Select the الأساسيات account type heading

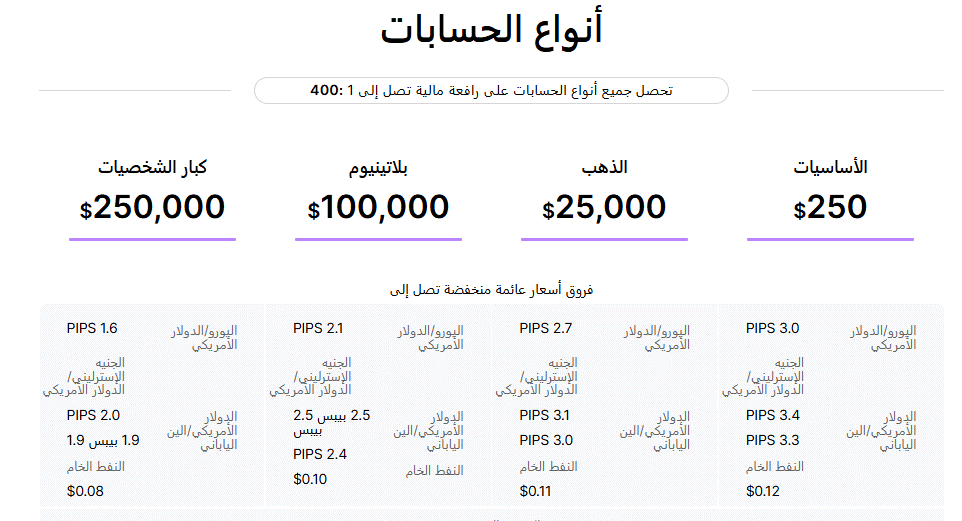(830, 167)
